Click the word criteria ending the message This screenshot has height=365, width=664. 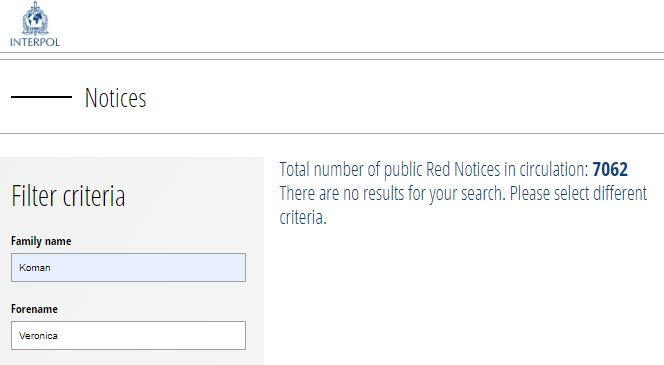(x=303, y=218)
